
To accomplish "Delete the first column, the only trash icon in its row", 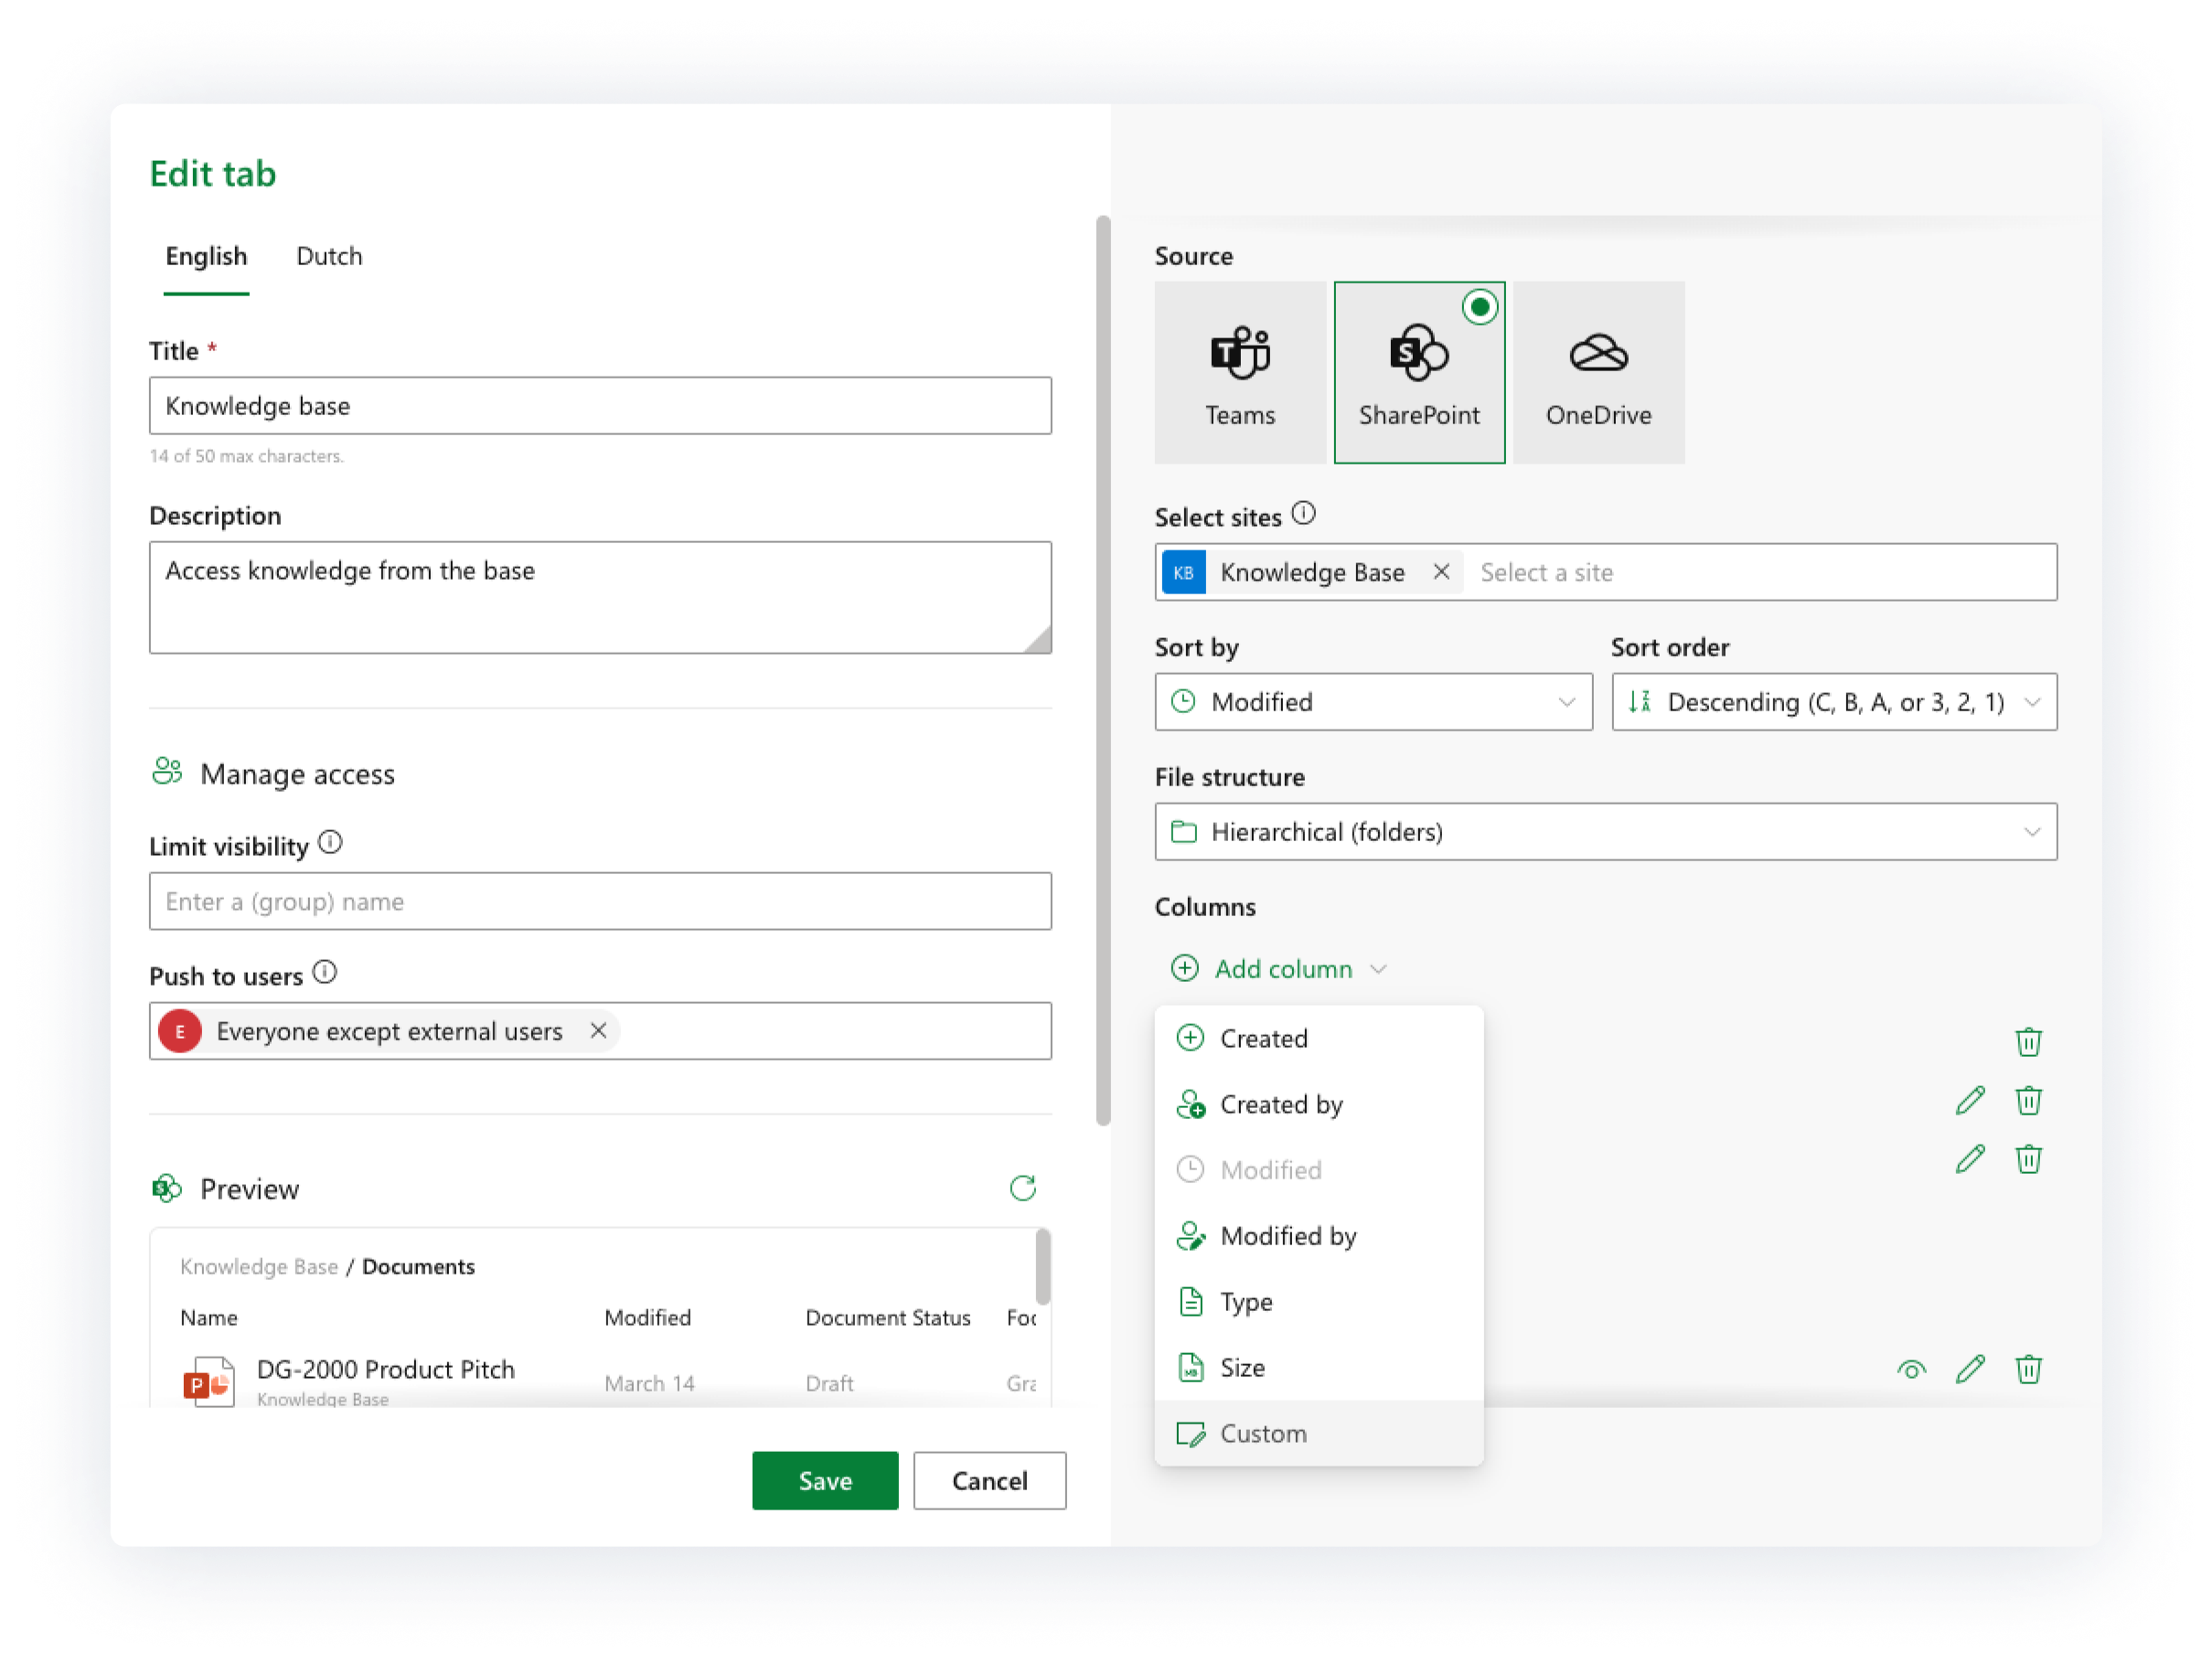I will click(2028, 1042).
